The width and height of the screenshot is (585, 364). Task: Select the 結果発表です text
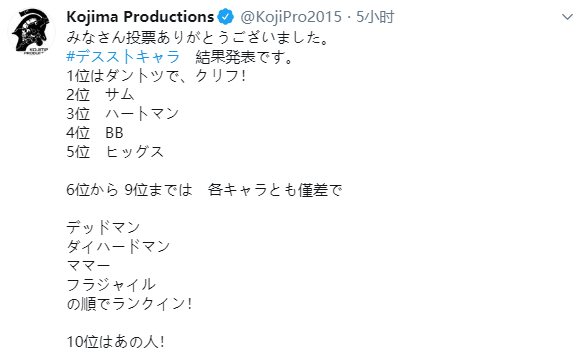tap(244, 57)
